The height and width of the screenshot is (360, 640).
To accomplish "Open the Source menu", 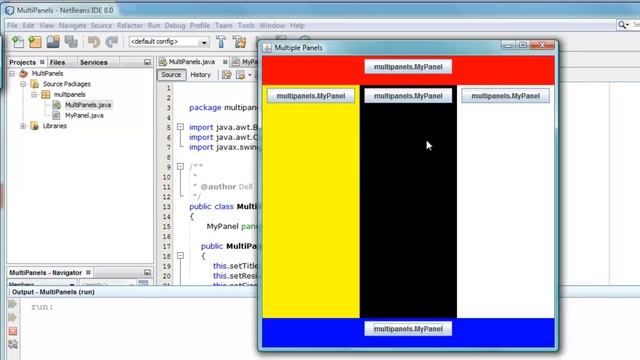I will pos(101,25).
